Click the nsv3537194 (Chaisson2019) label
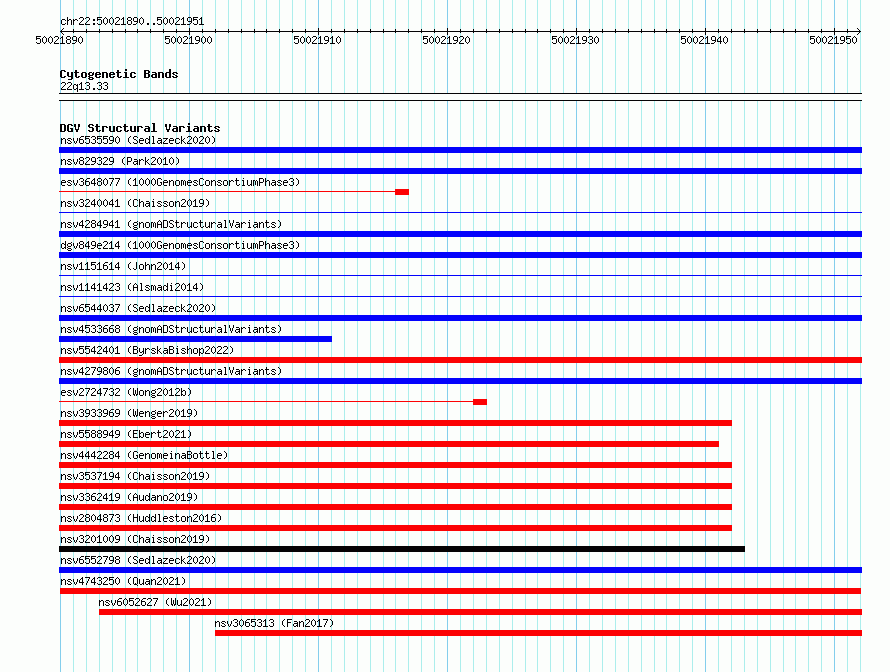The height and width of the screenshot is (672, 890). click(x=135, y=476)
